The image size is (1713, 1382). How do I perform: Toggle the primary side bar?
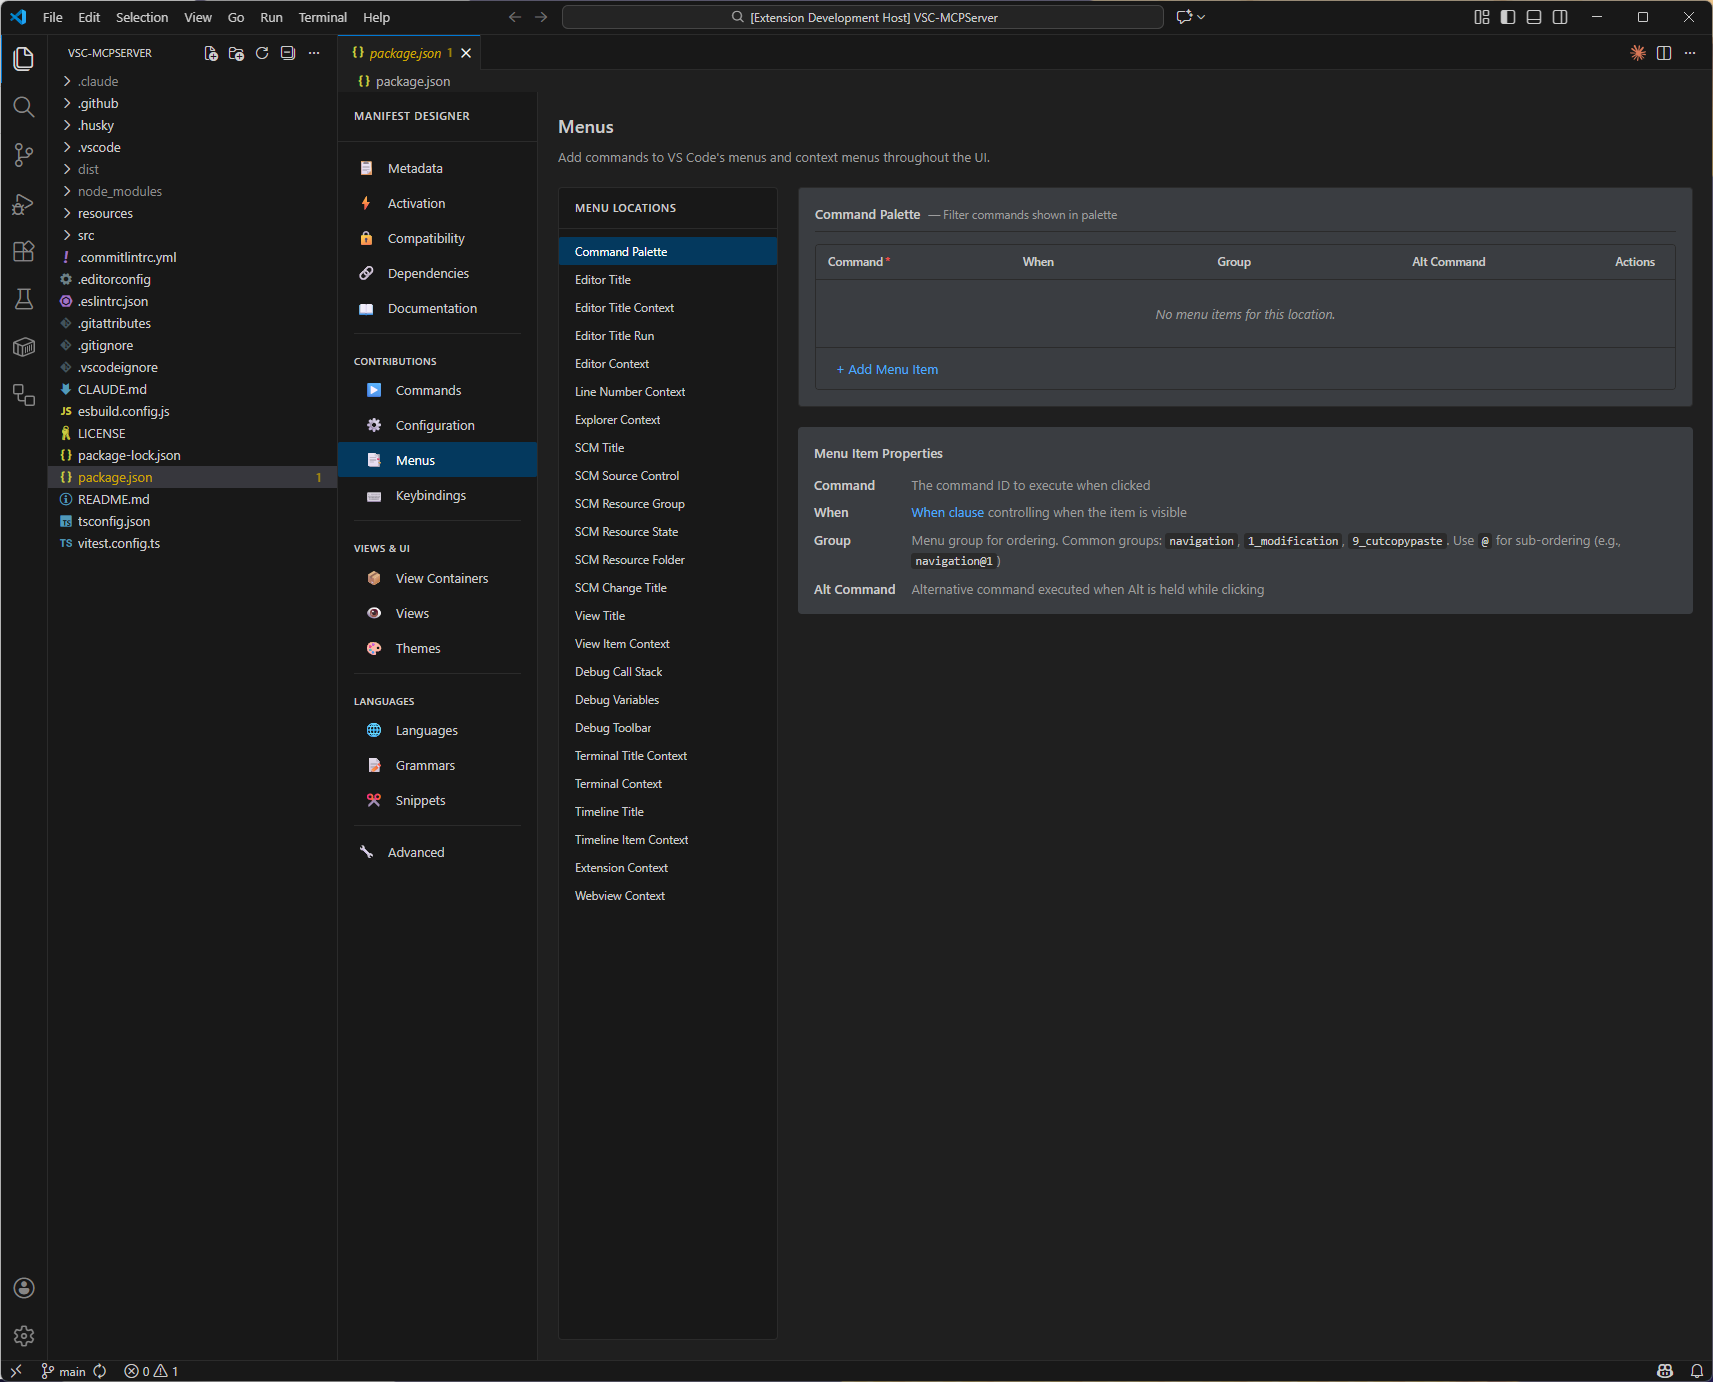pos(1508,17)
